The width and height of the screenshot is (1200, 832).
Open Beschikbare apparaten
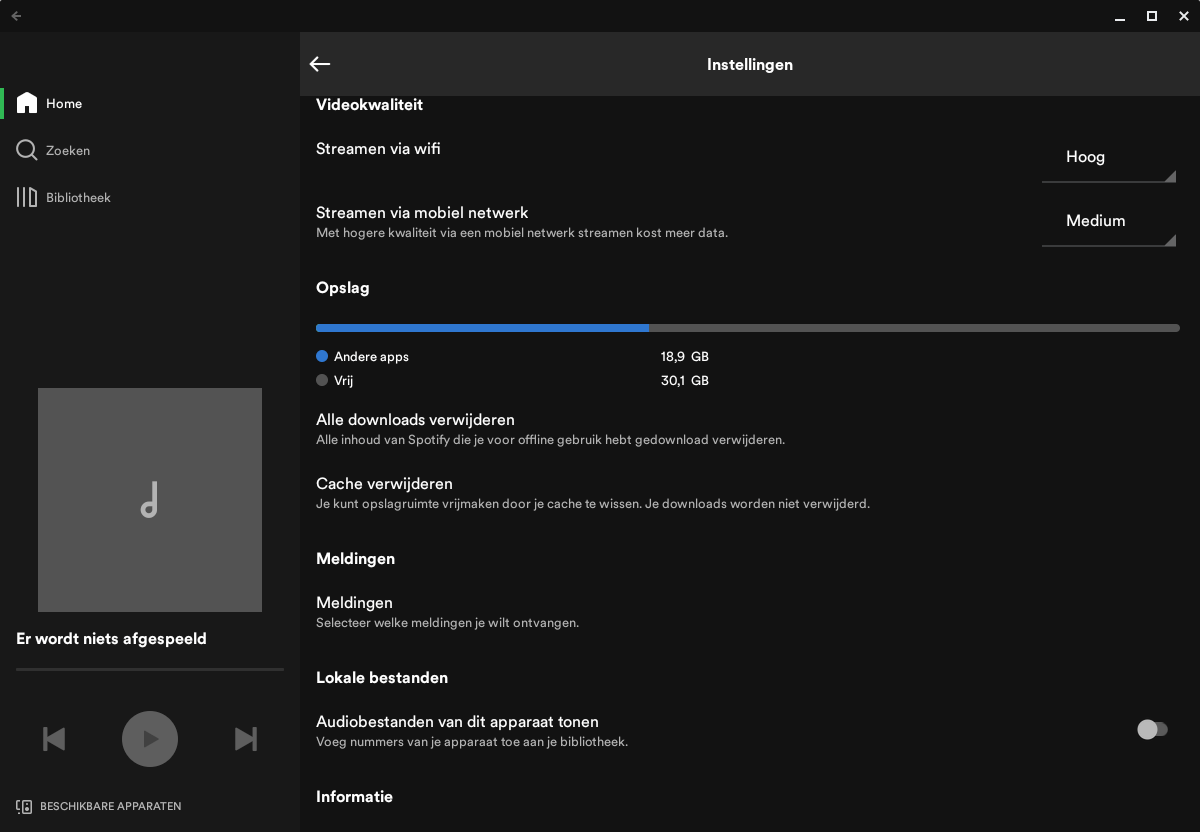pos(99,806)
